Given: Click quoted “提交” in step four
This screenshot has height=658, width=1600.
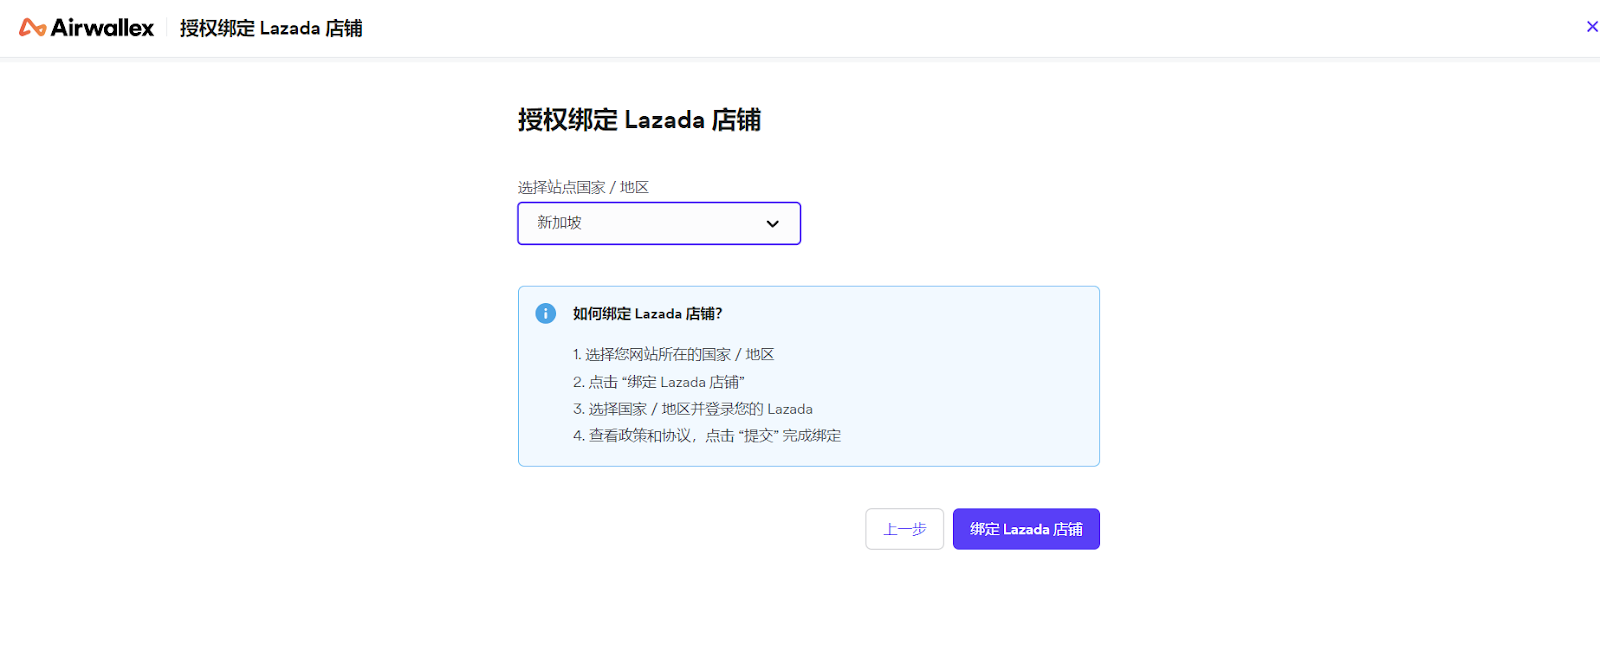Looking at the screenshot, I should coord(759,436).
